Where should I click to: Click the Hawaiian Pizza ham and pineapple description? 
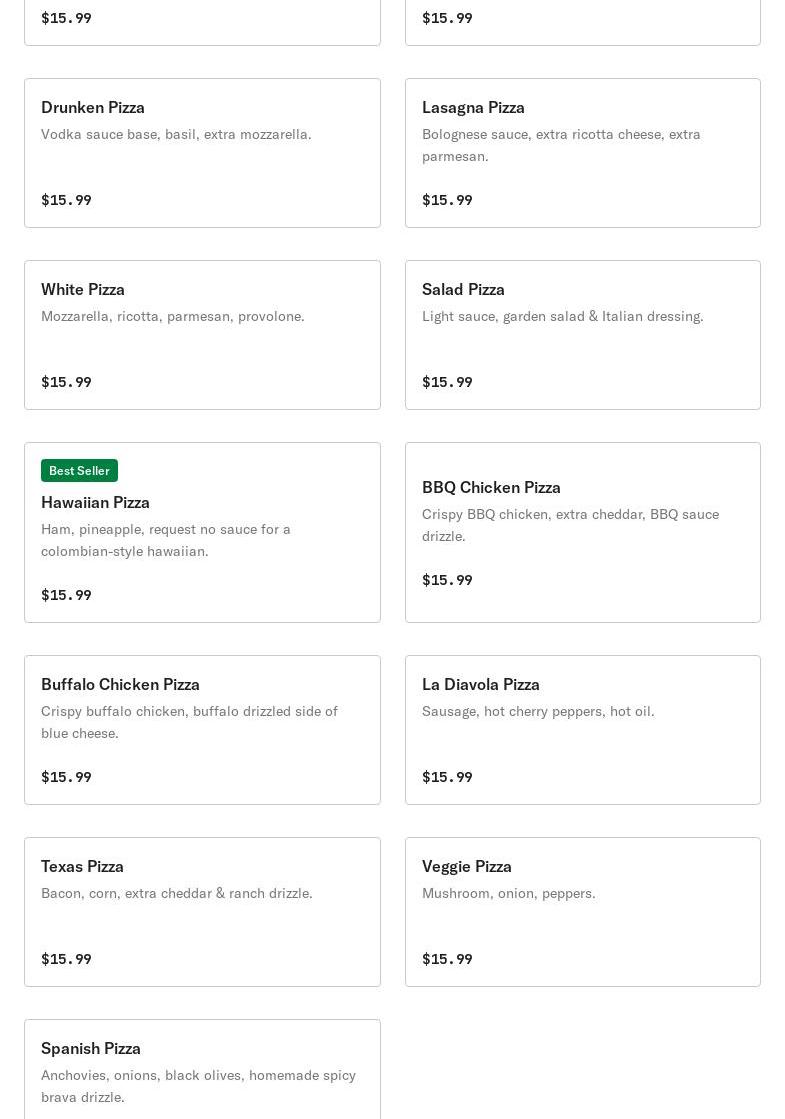click(x=166, y=540)
